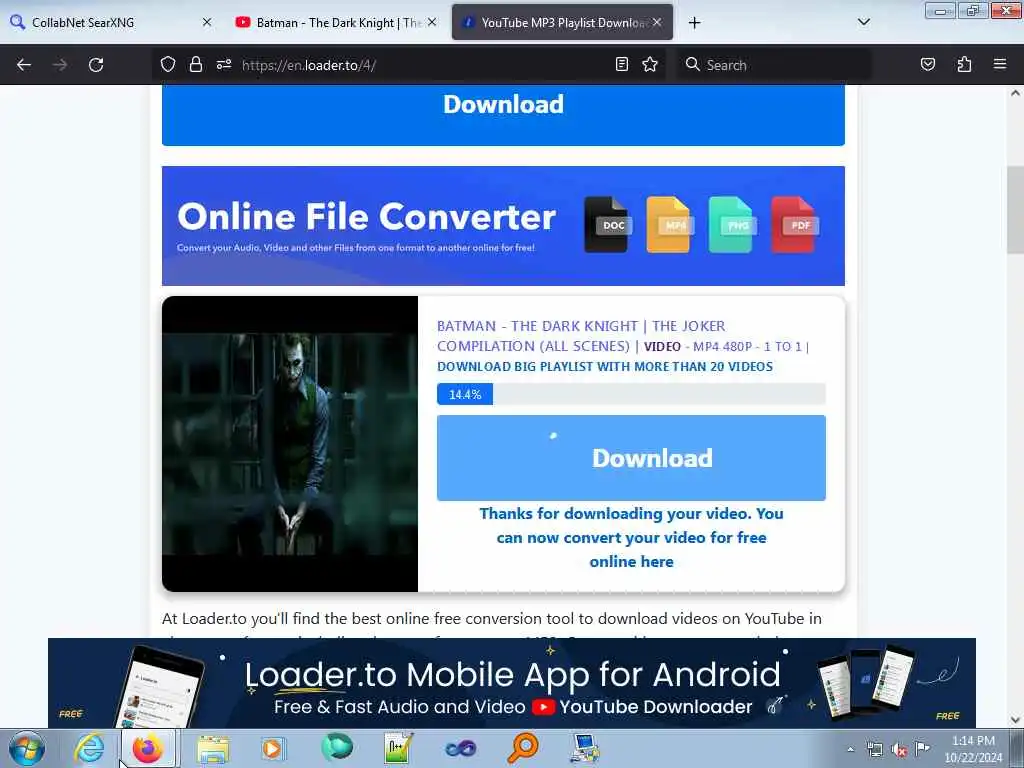Click the Download button under progress bar

pos(631,458)
